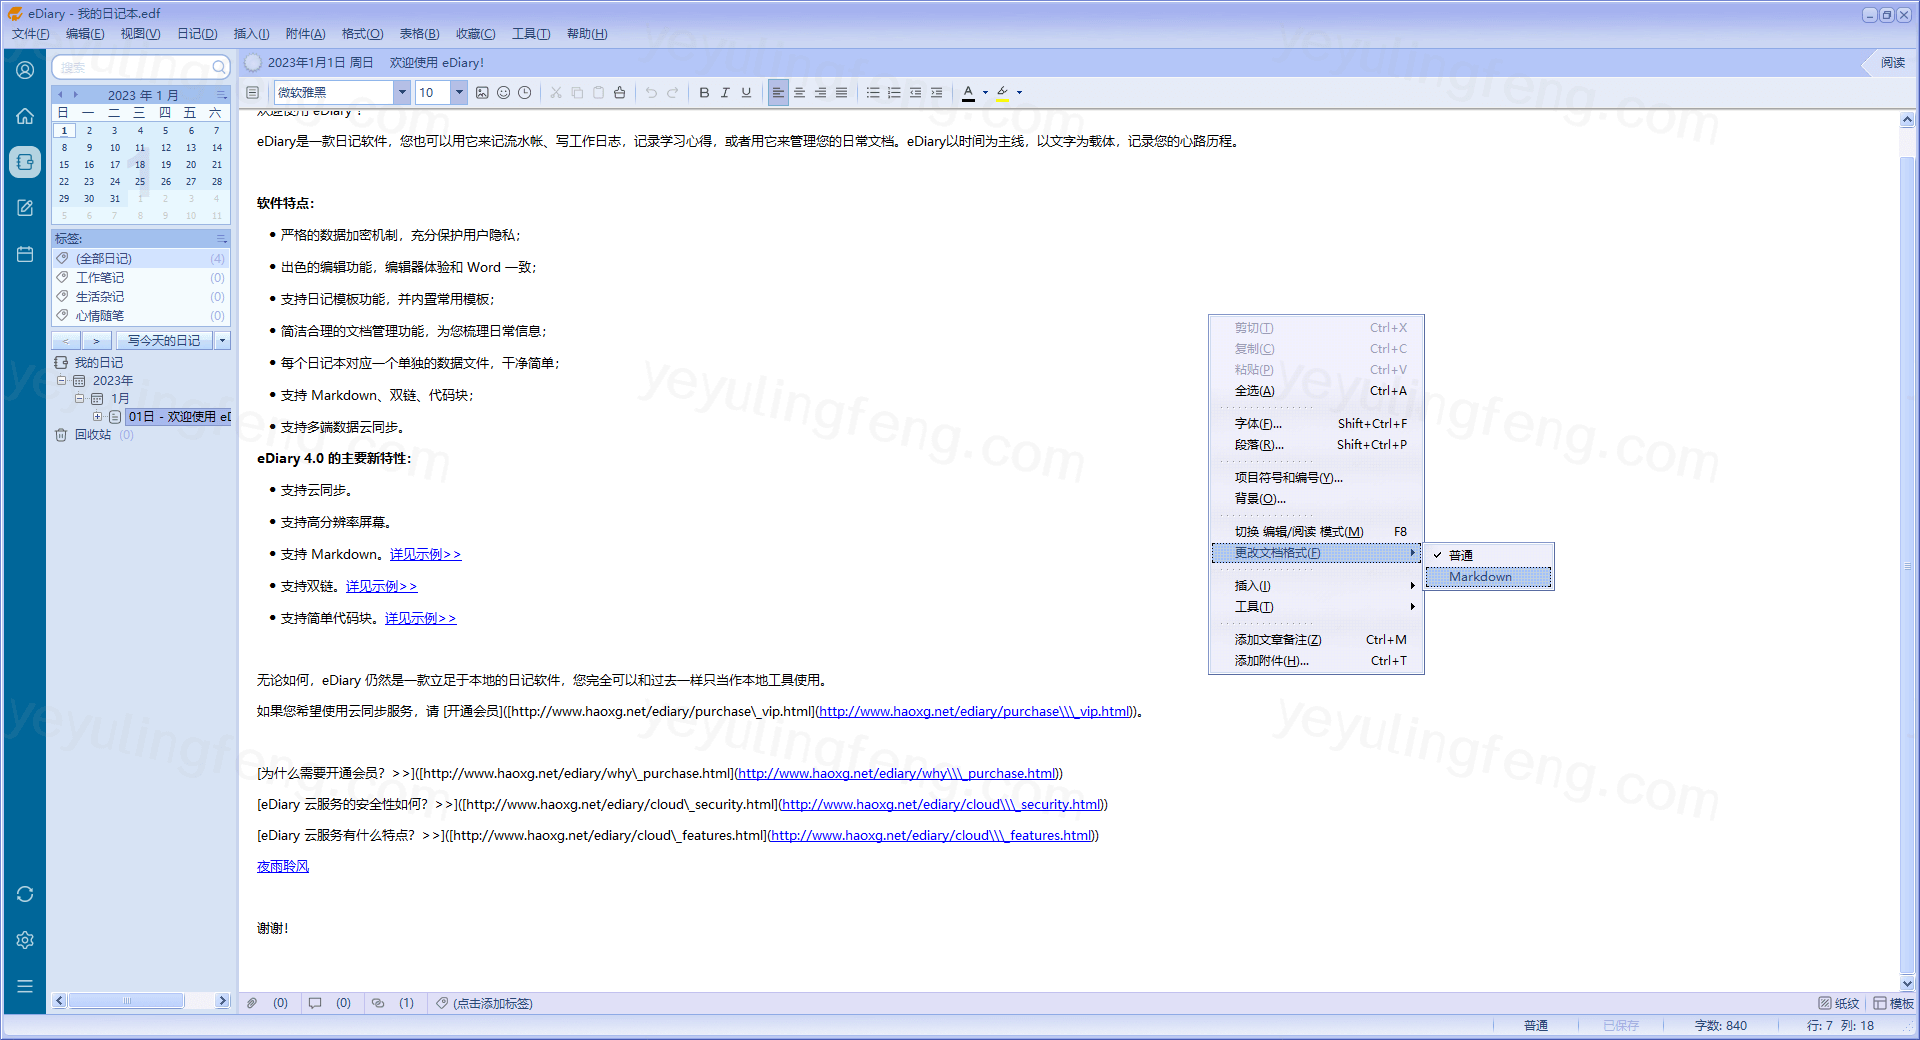Screen dimensions: 1920x1040
Task: Go to next diary with > button
Action: pos(96,341)
